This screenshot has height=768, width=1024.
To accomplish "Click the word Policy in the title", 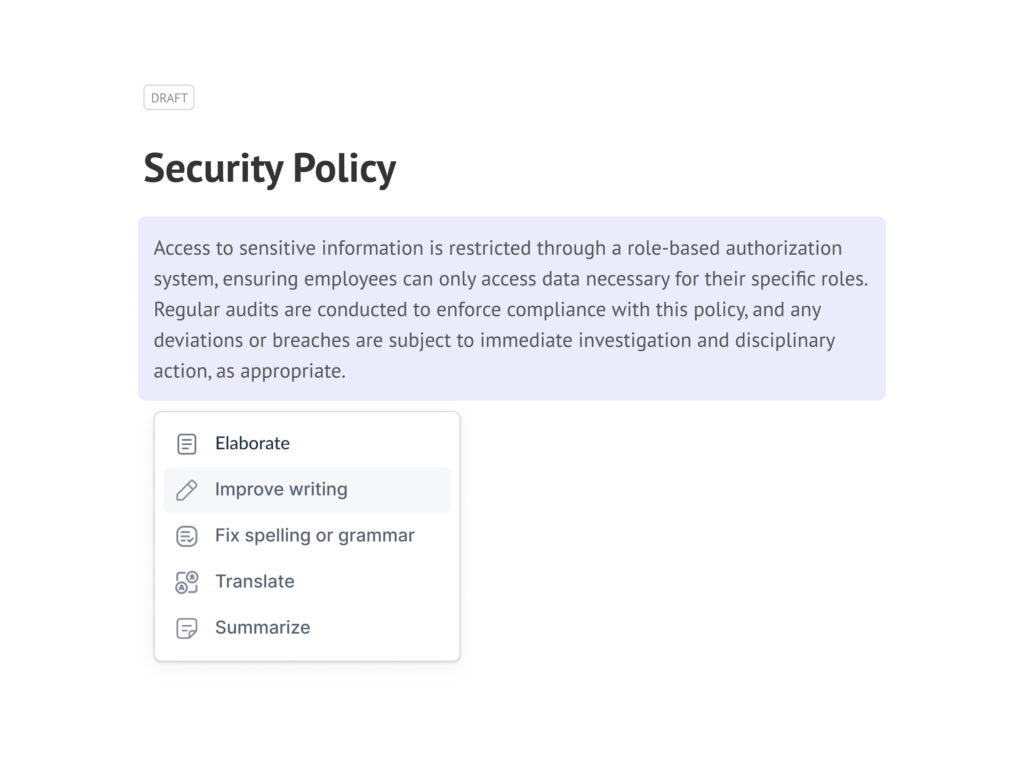I will tap(344, 168).
